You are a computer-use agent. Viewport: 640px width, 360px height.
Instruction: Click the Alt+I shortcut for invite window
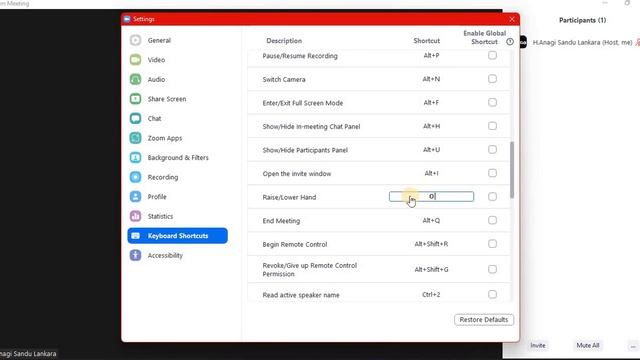click(x=431, y=173)
